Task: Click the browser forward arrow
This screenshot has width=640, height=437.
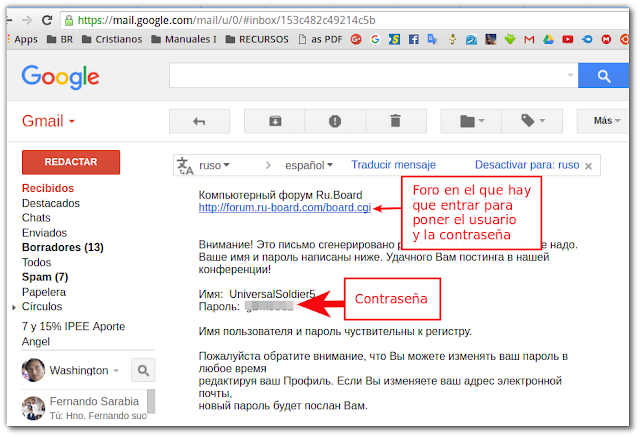Action: pos(27,20)
